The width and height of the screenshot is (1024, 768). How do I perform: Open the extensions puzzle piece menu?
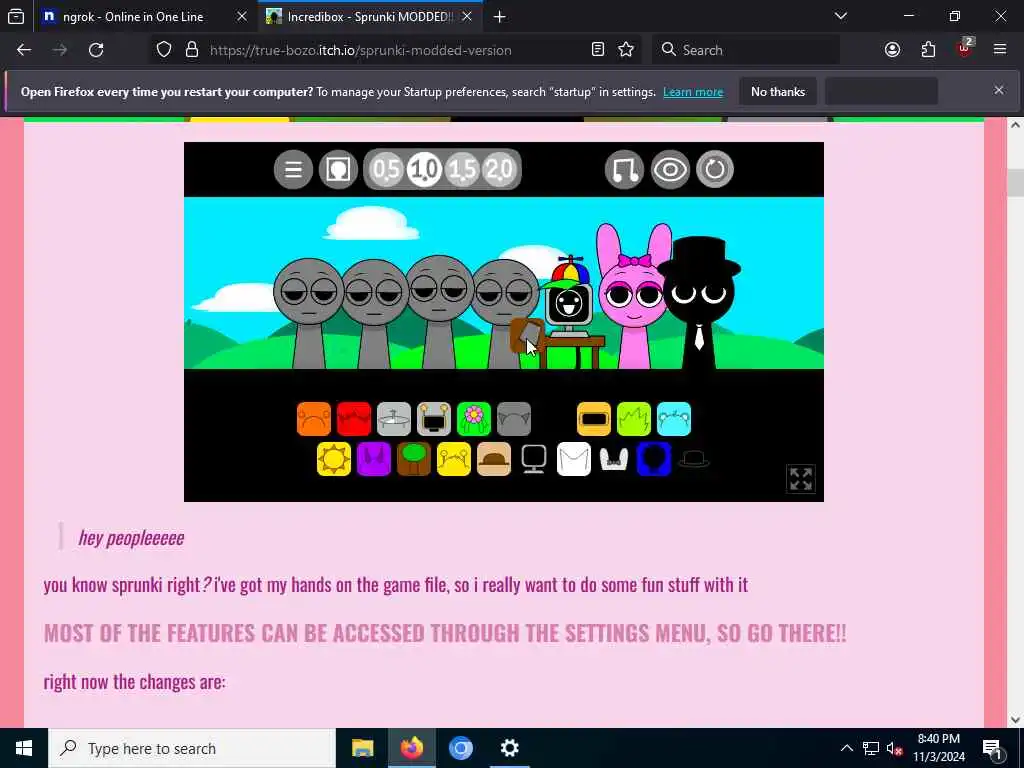click(929, 50)
